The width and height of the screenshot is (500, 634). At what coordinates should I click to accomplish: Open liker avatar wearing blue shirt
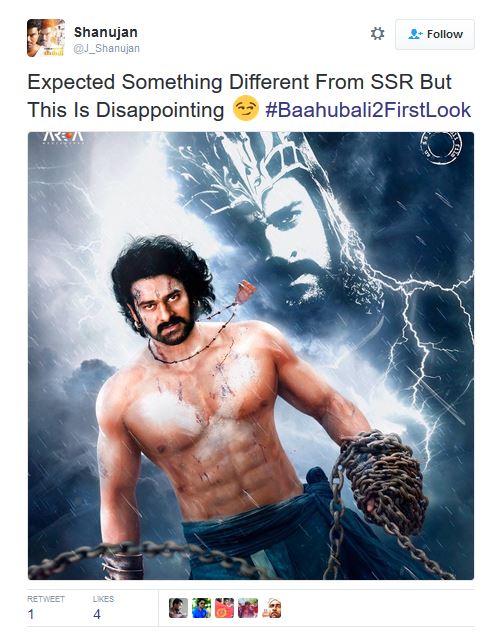(x=201, y=608)
